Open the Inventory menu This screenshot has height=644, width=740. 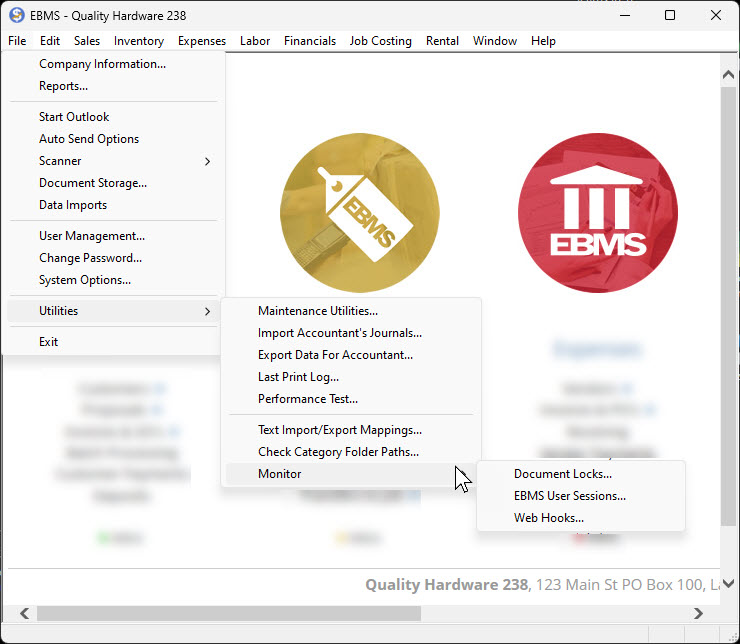pos(138,41)
